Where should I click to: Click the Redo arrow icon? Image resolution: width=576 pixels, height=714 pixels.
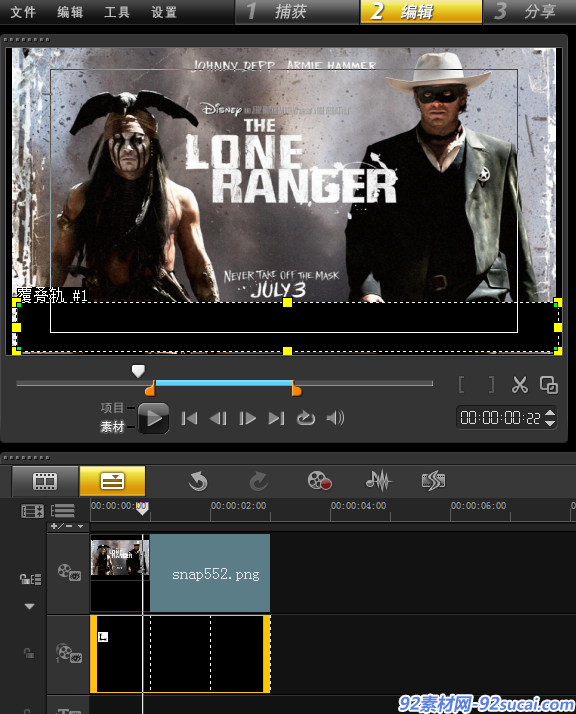coord(258,481)
